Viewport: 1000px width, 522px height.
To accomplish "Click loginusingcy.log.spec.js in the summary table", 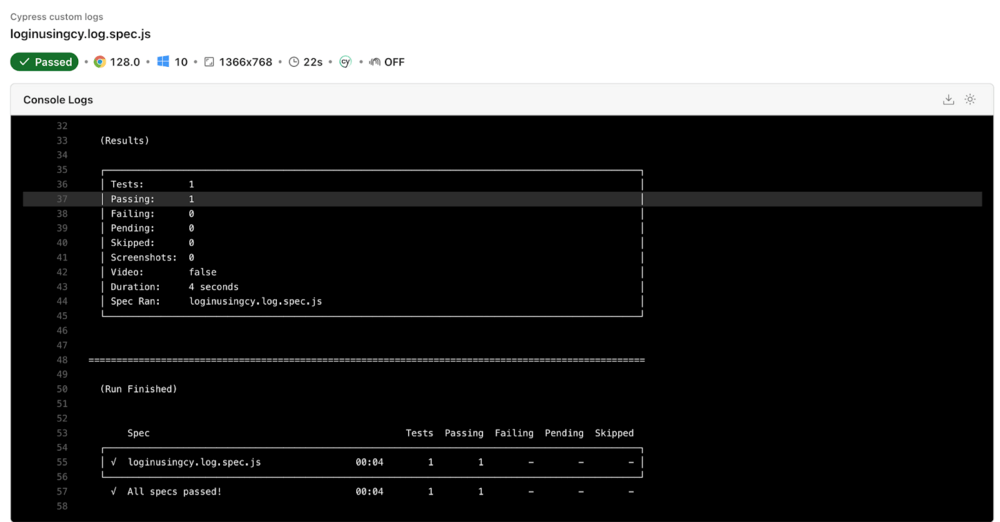I will tap(194, 462).
